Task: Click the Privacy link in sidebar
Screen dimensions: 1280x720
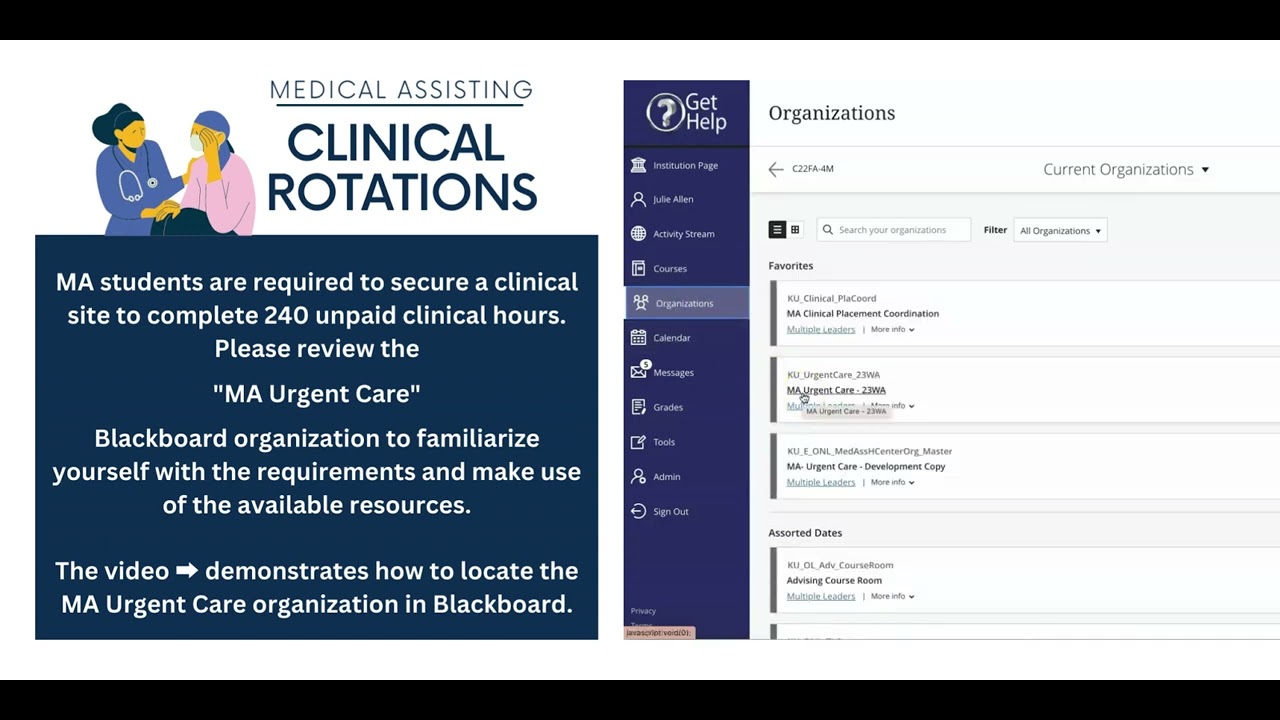Action: [643, 611]
